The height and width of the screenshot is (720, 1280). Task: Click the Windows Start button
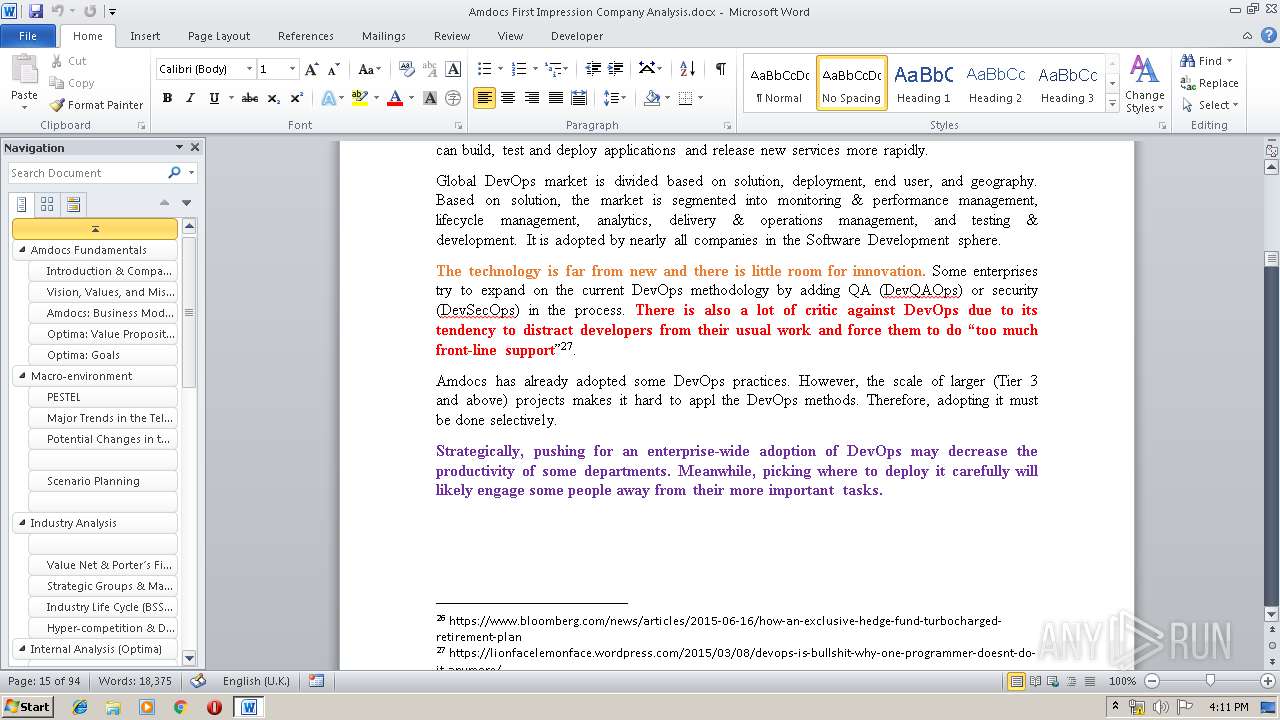point(27,706)
